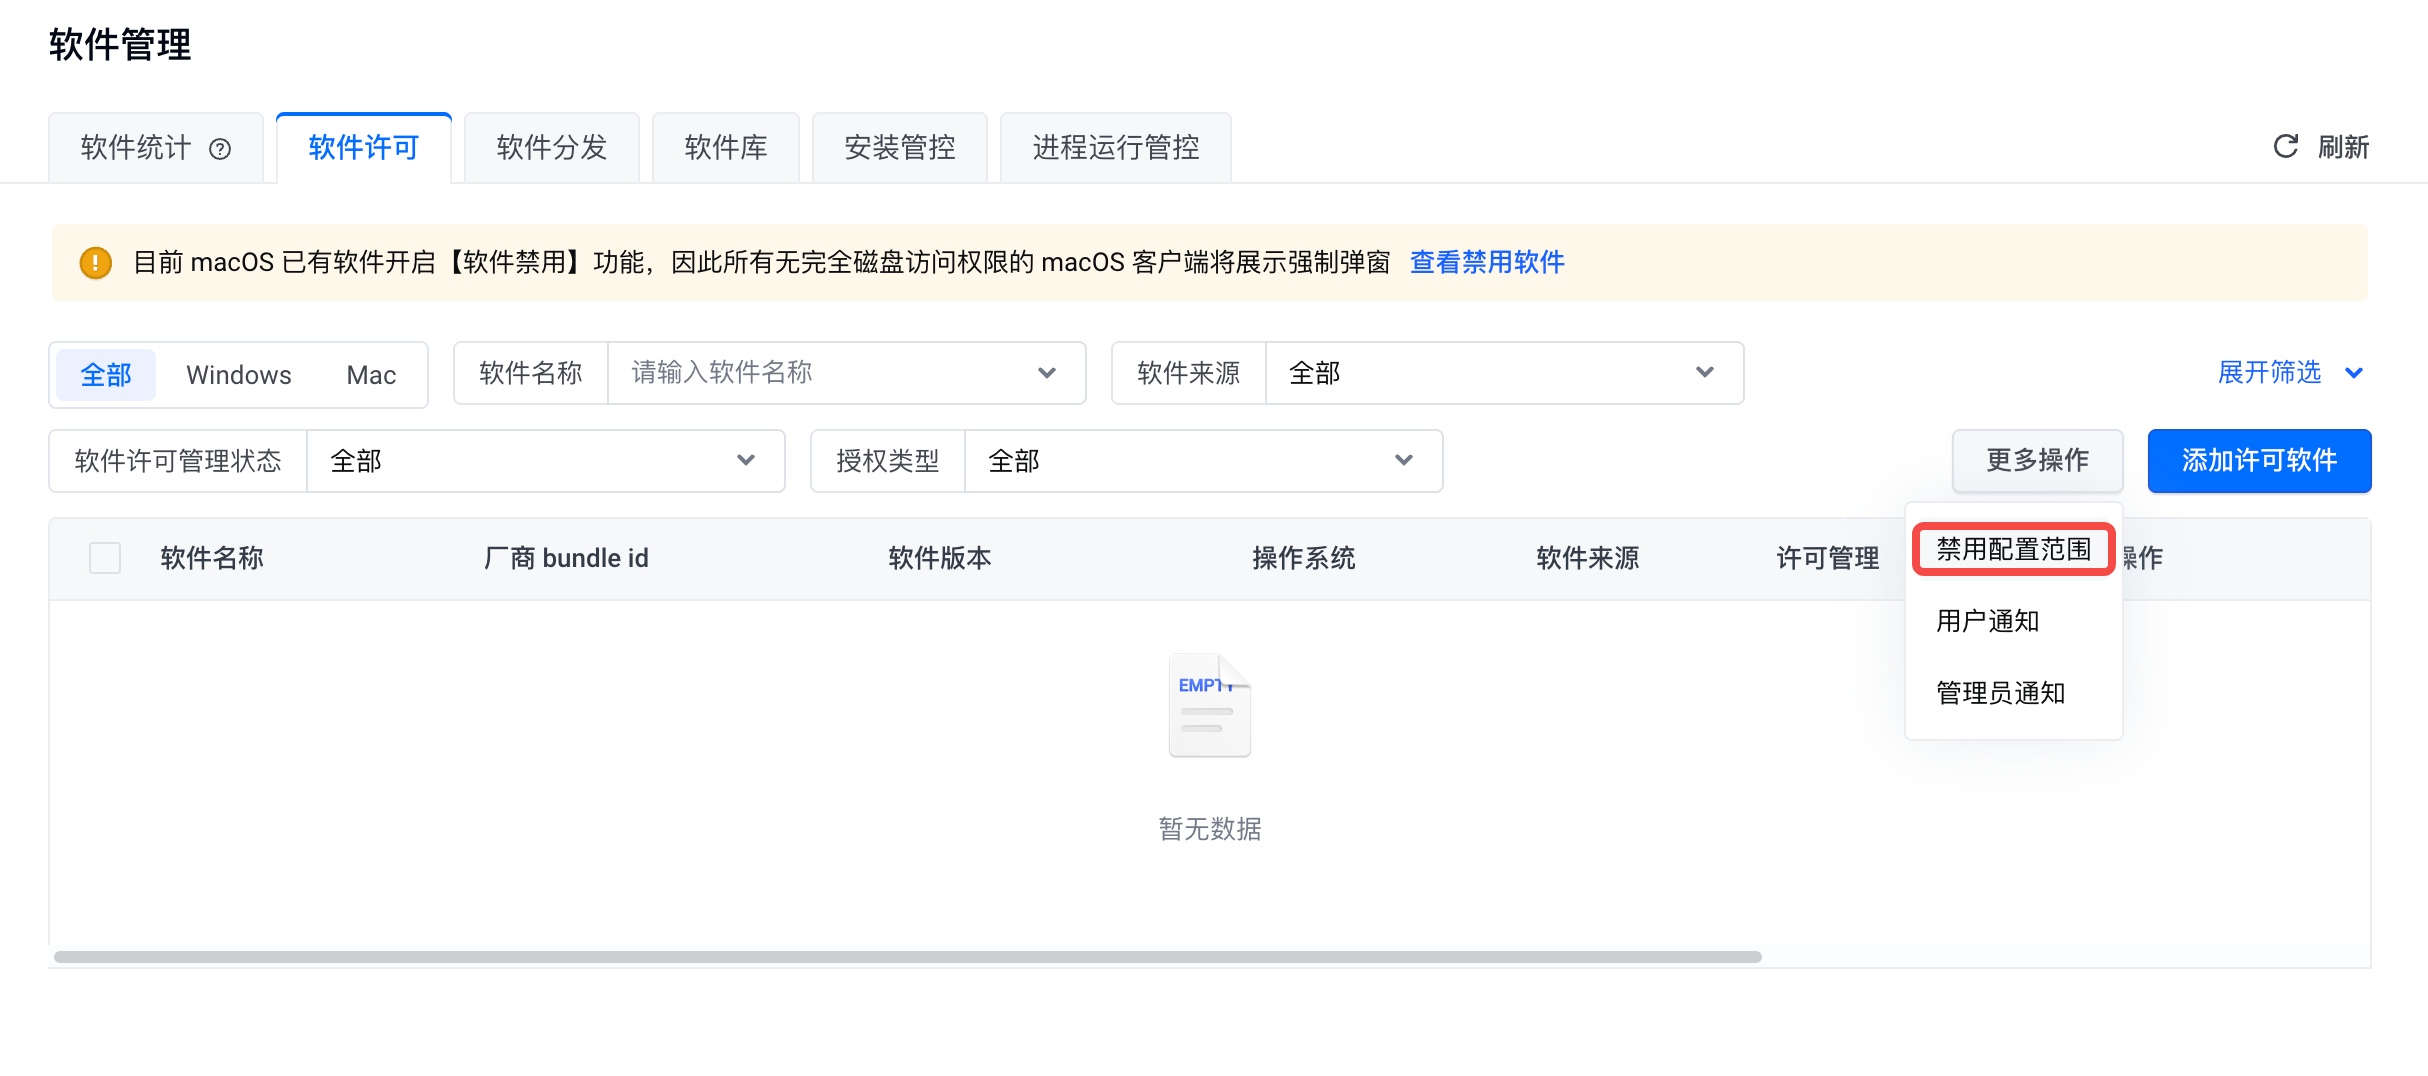Open the 授权类型 dropdown
2428x1076 pixels.
click(1202, 461)
